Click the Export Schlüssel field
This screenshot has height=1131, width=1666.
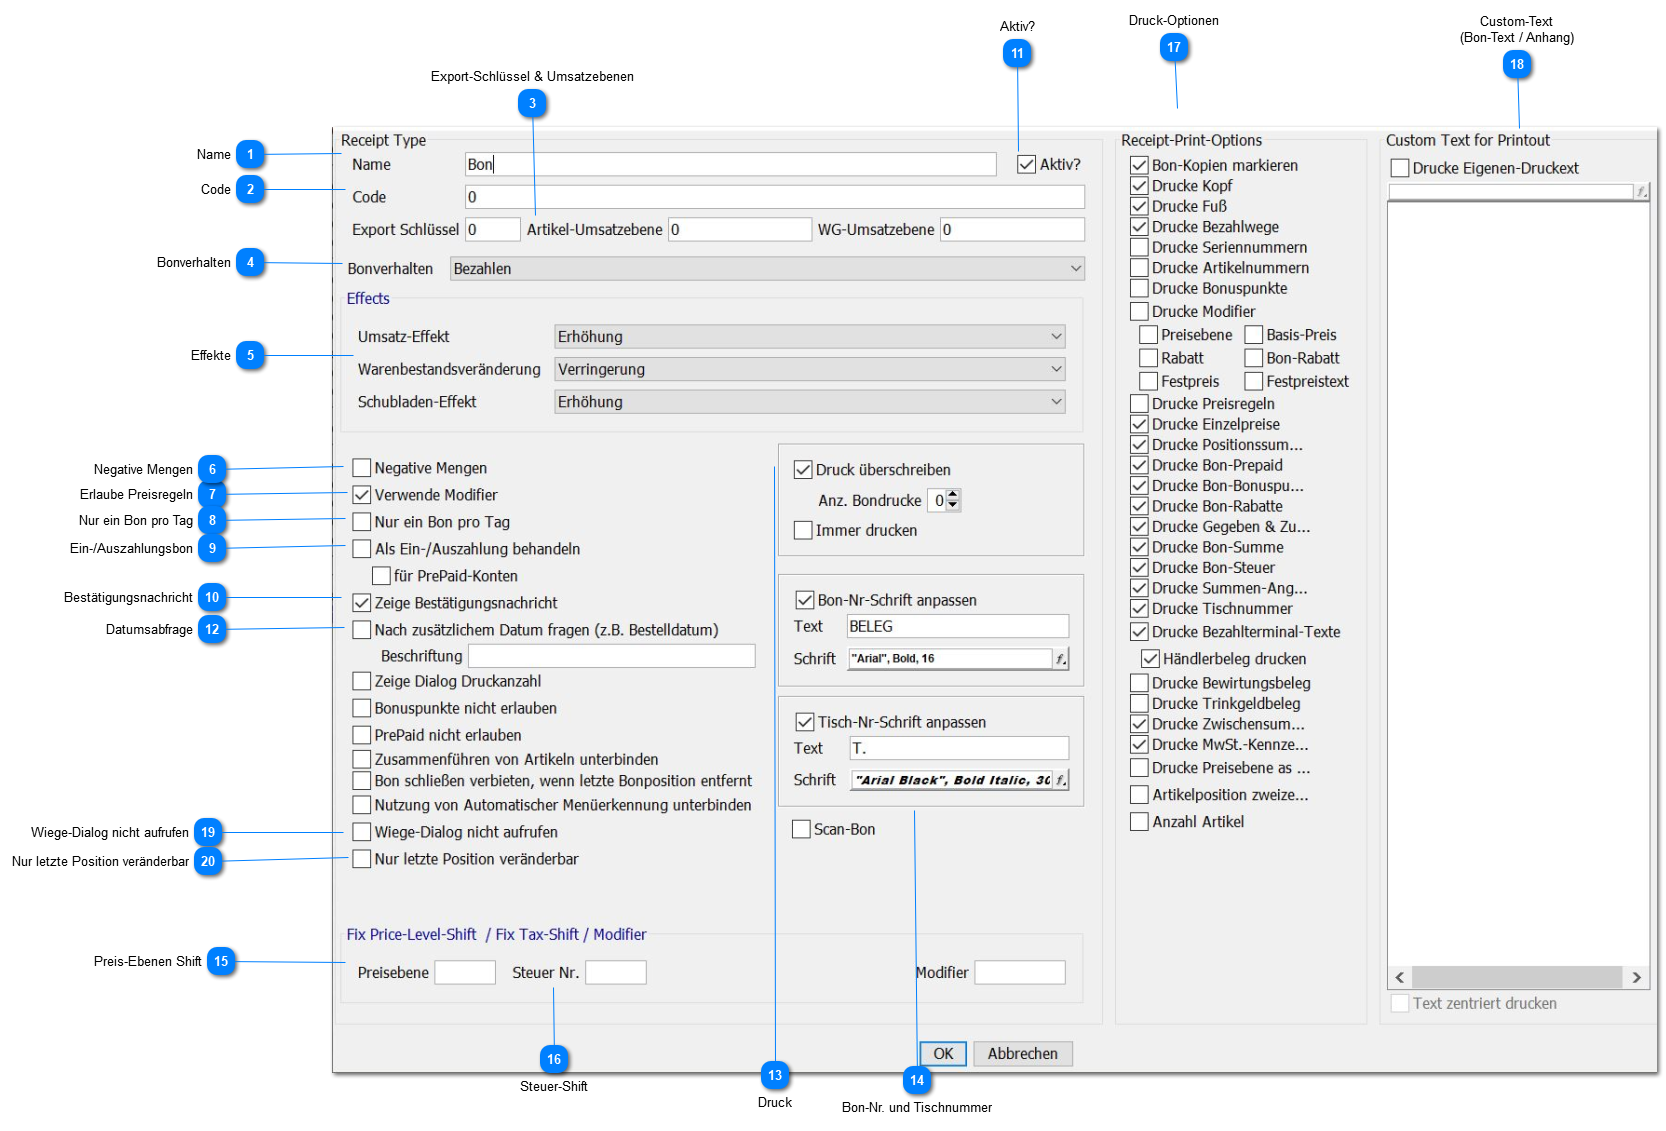[493, 230]
